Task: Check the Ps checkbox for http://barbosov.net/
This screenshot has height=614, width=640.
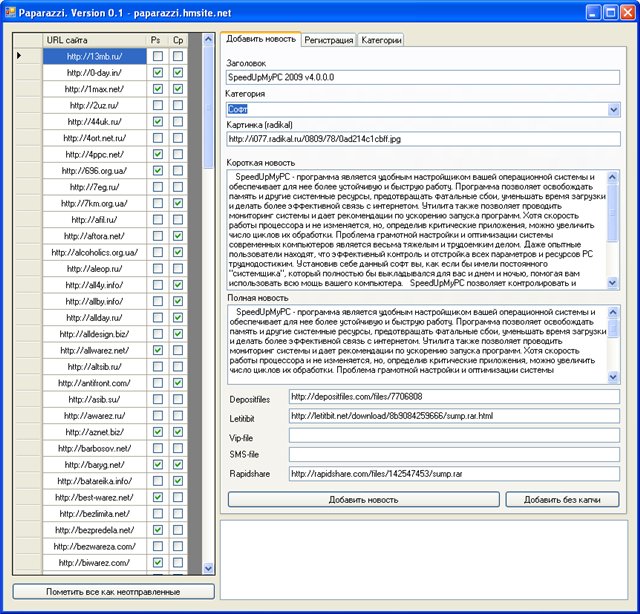Action: [158, 448]
